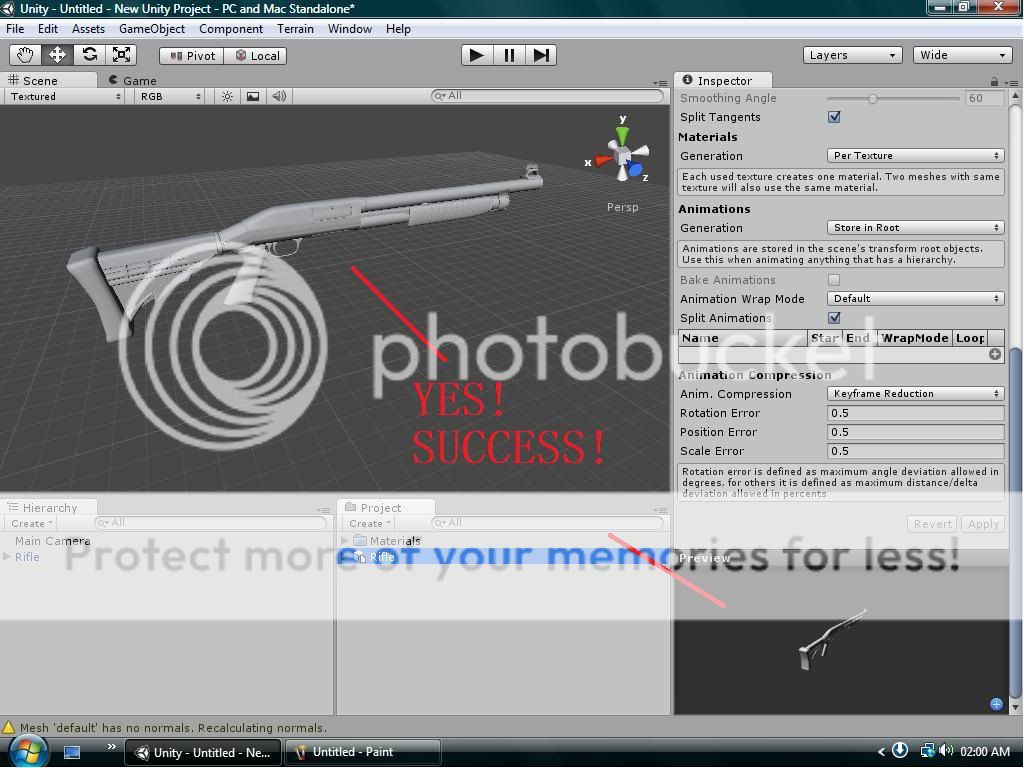This screenshot has width=1024, height=768.
Task: Open the Animations Generation dropdown
Action: tap(913, 227)
